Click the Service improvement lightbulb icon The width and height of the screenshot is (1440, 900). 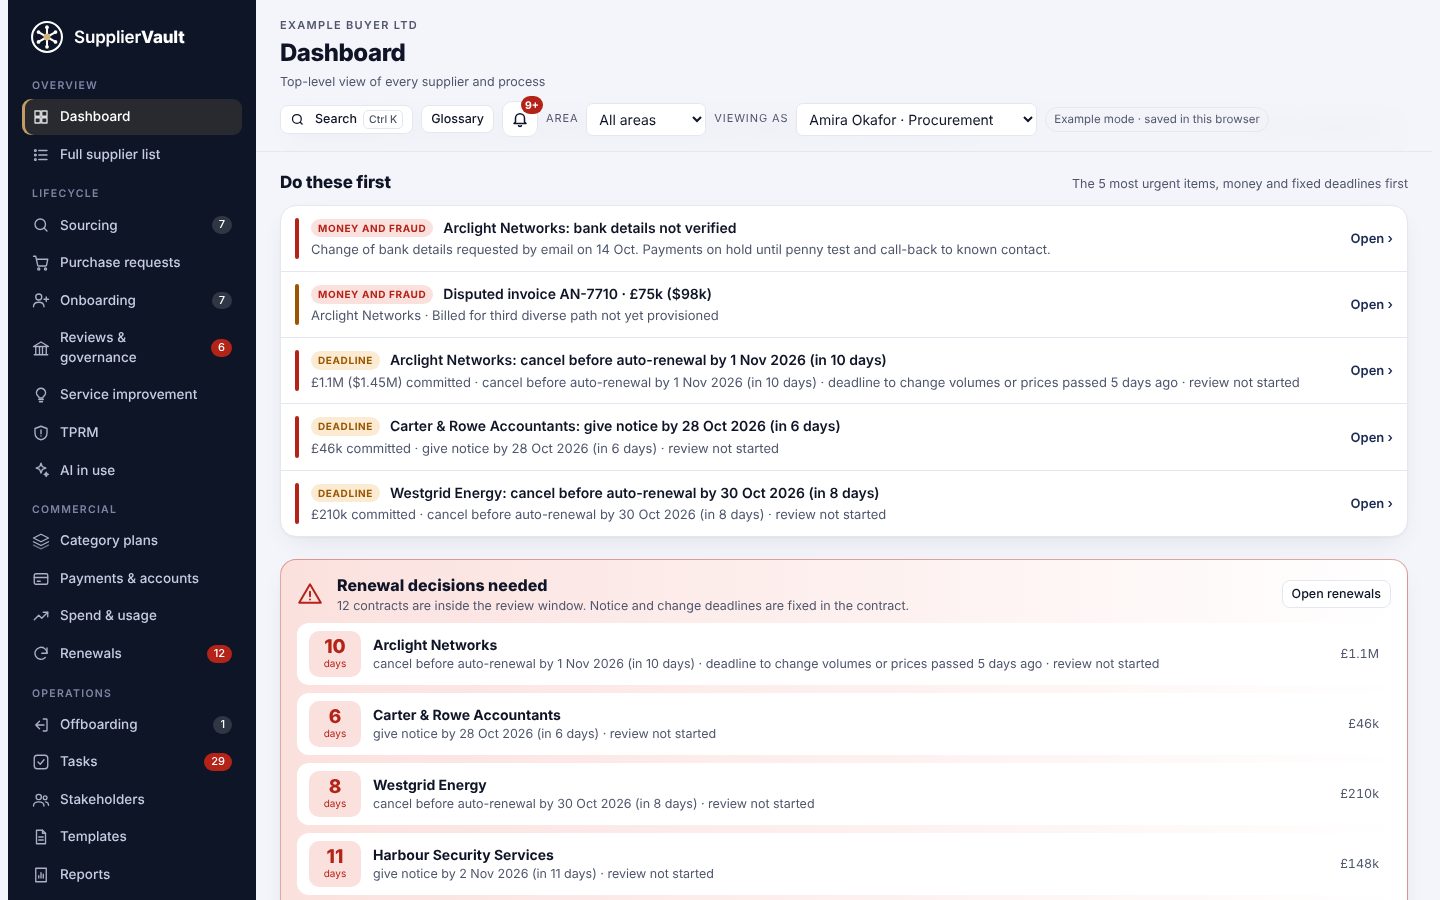[x=41, y=395]
